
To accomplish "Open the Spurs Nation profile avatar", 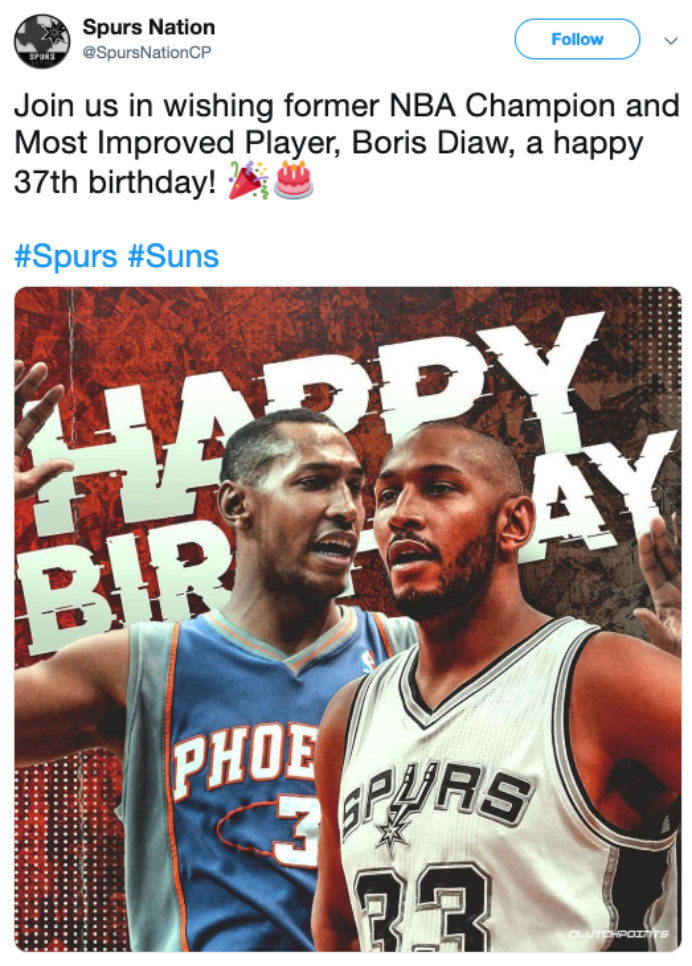I will click(42, 41).
